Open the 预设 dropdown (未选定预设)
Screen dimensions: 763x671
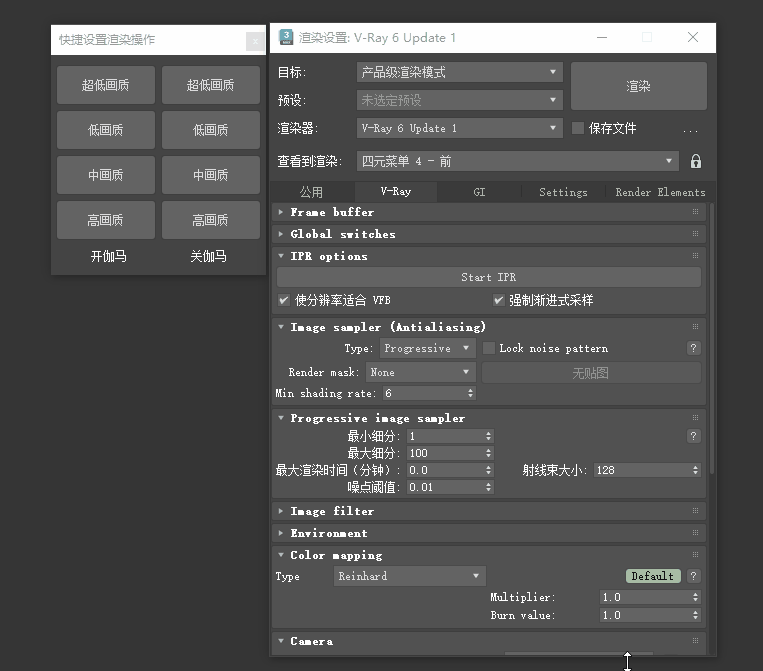click(459, 100)
